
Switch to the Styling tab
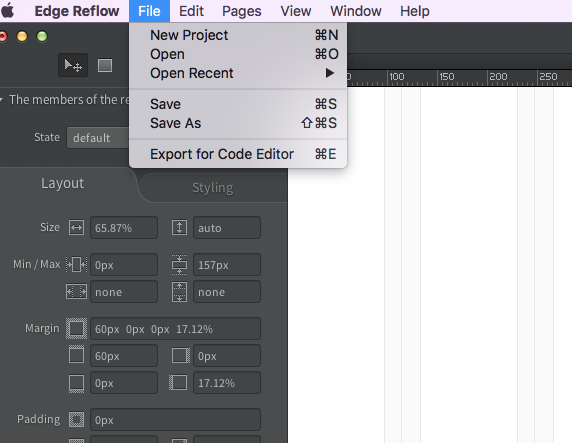(213, 188)
